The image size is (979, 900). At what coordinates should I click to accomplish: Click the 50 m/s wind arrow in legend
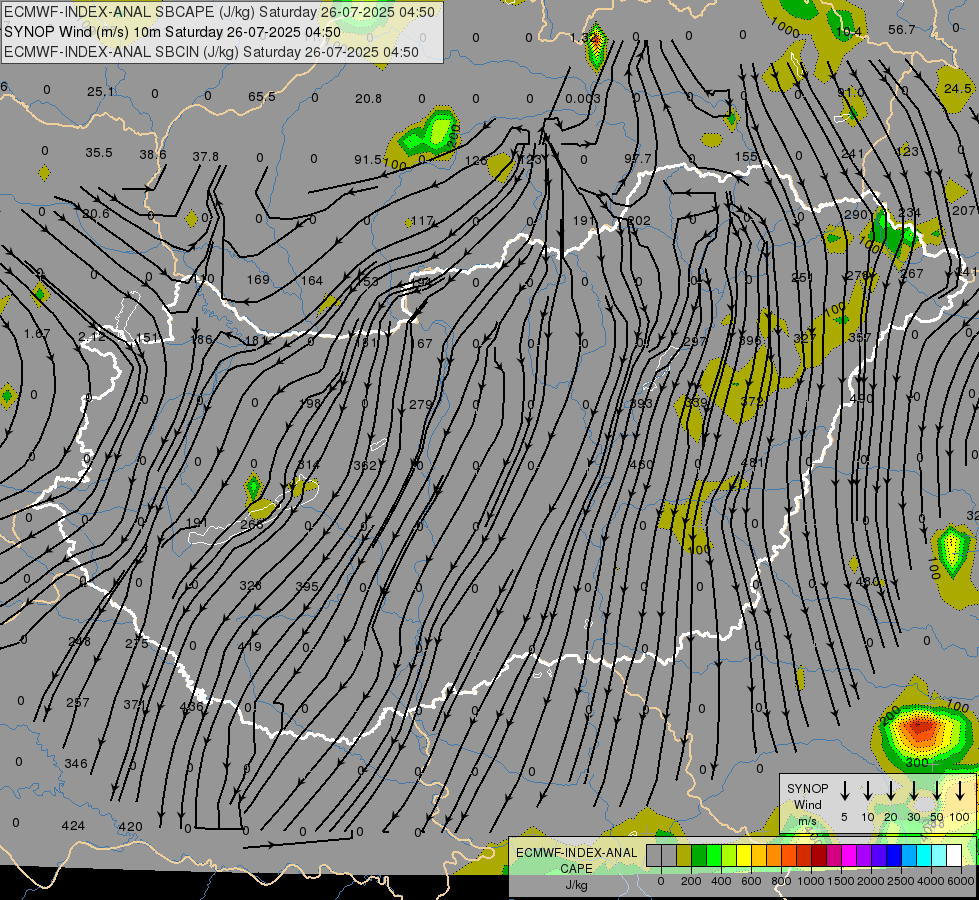click(937, 790)
